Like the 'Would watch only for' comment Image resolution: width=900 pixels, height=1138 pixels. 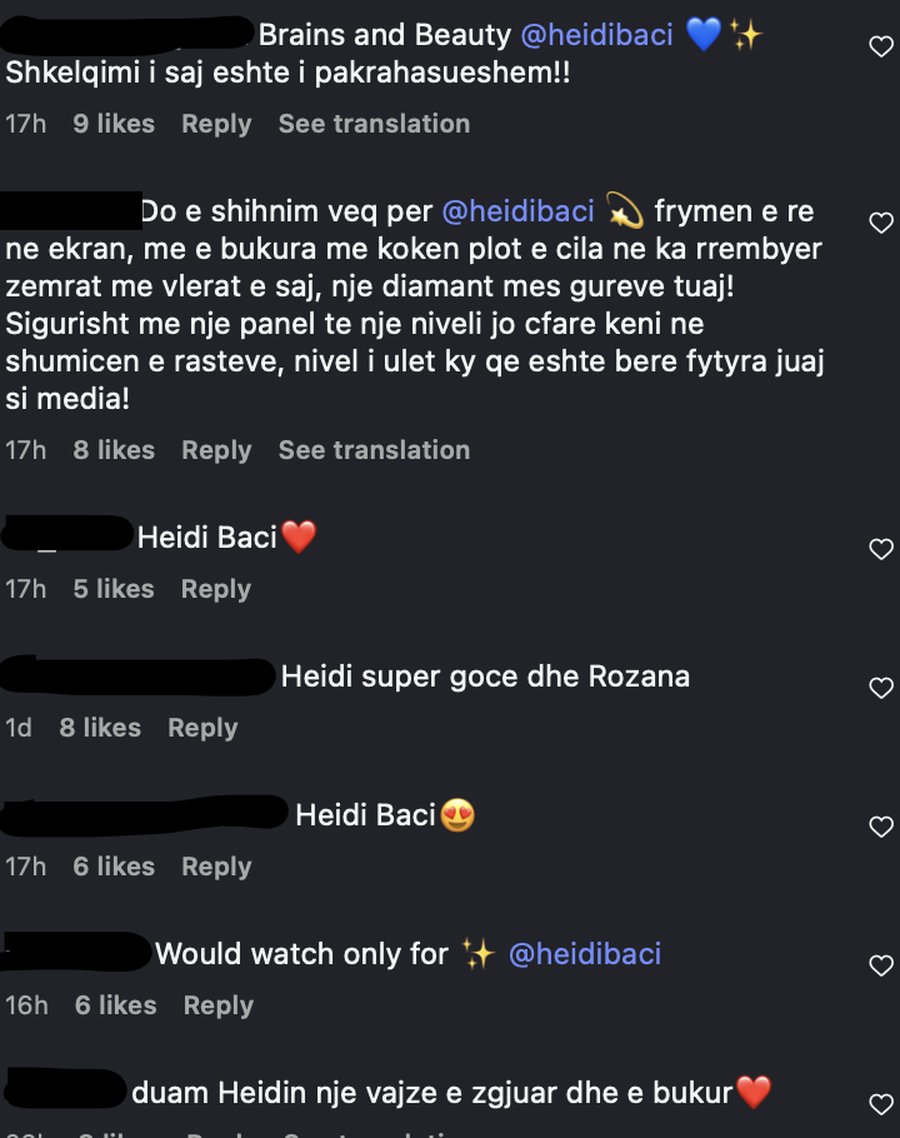(881, 965)
